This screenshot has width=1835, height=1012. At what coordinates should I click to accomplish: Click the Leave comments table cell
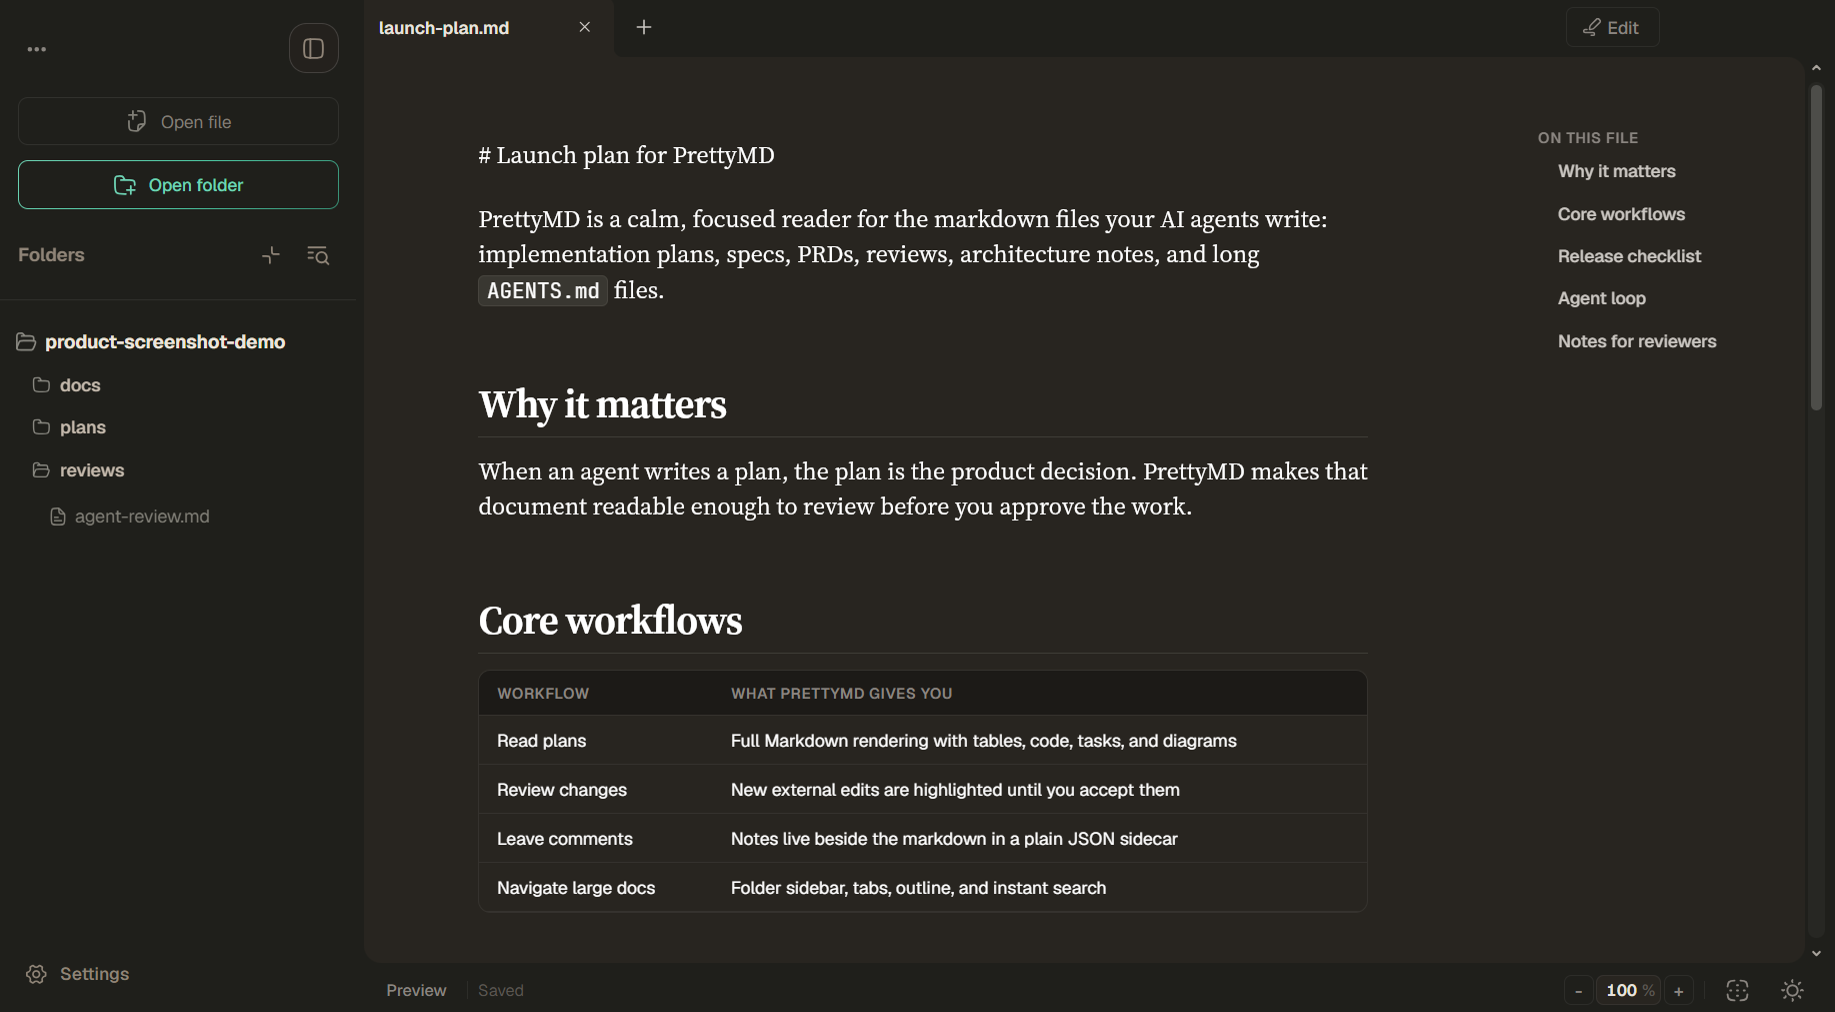[x=565, y=839]
